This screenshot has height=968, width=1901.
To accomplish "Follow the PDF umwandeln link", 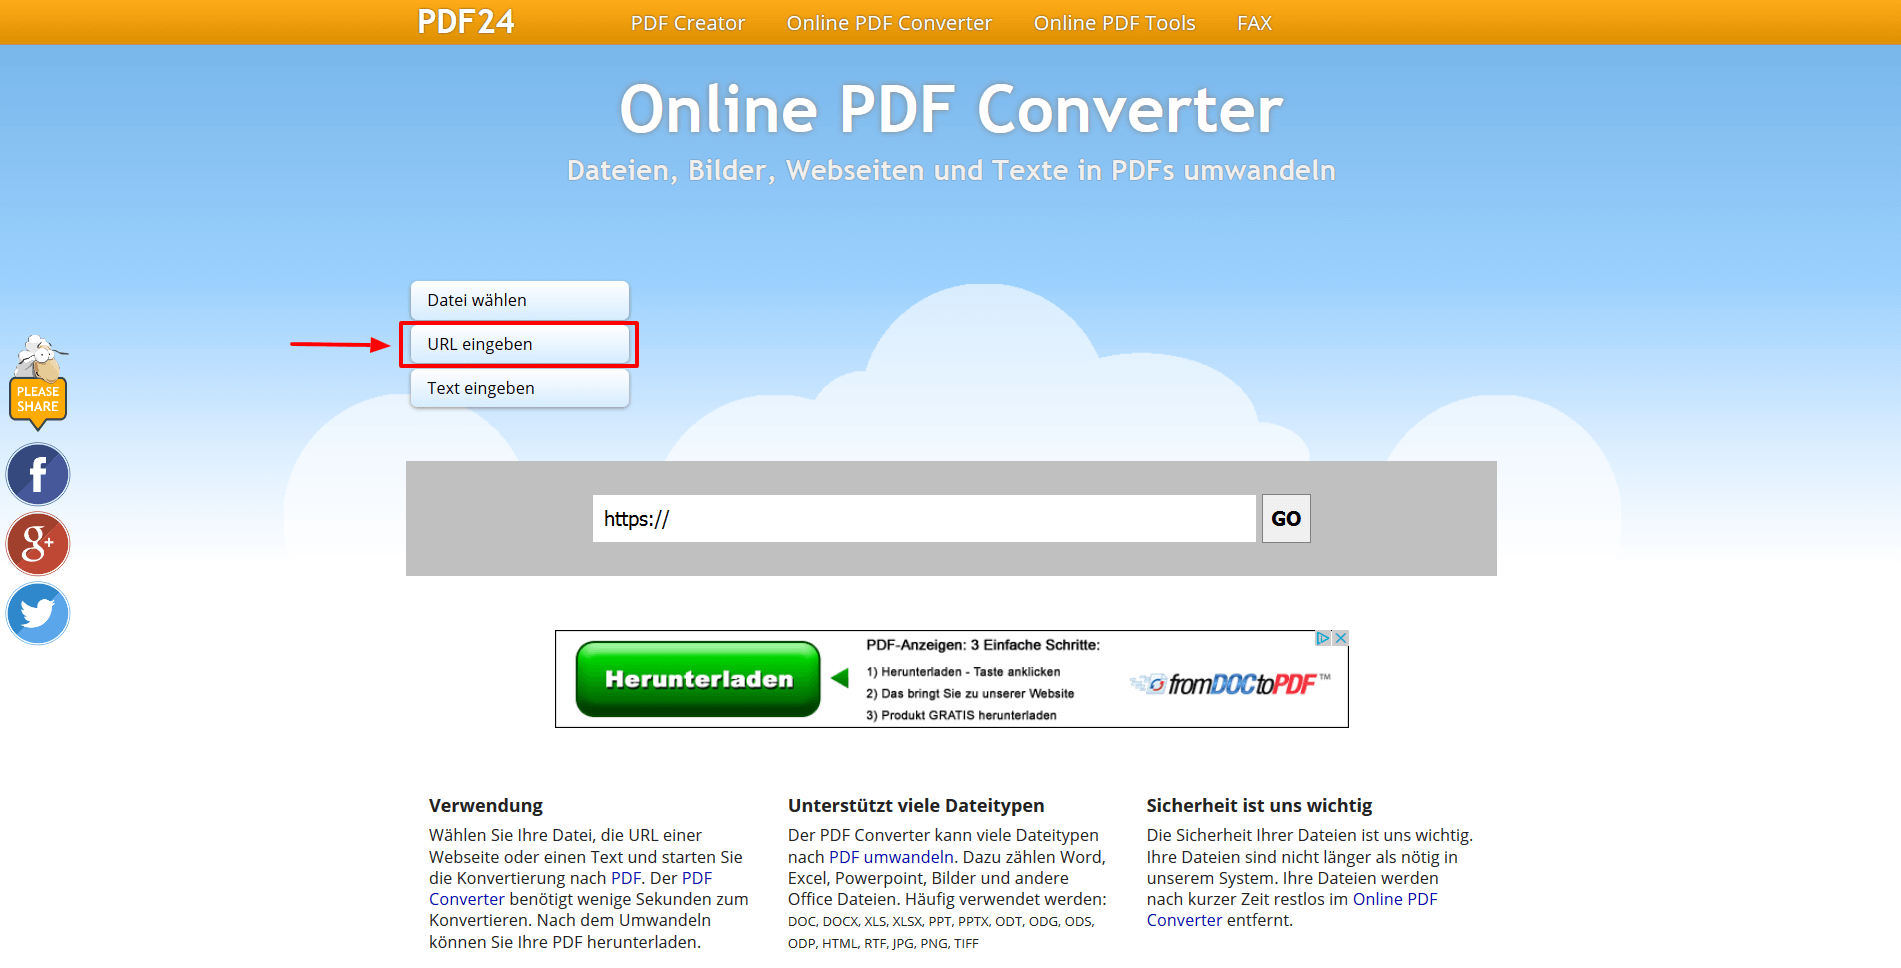I will [x=891, y=857].
